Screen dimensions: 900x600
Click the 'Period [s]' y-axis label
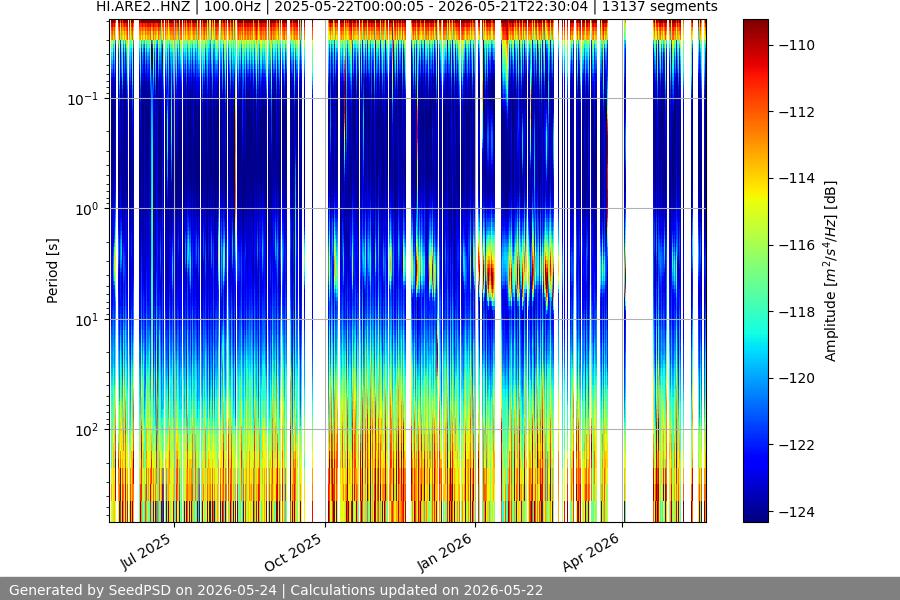click(52, 271)
